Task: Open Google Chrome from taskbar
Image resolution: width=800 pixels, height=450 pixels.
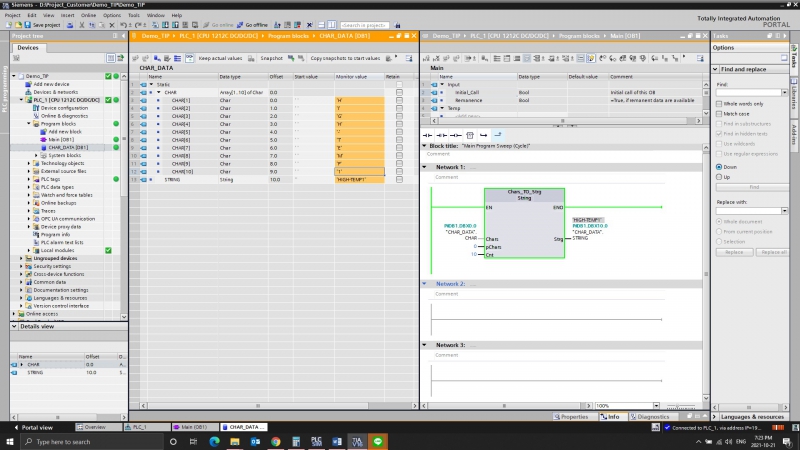Action: tap(276, 441)
